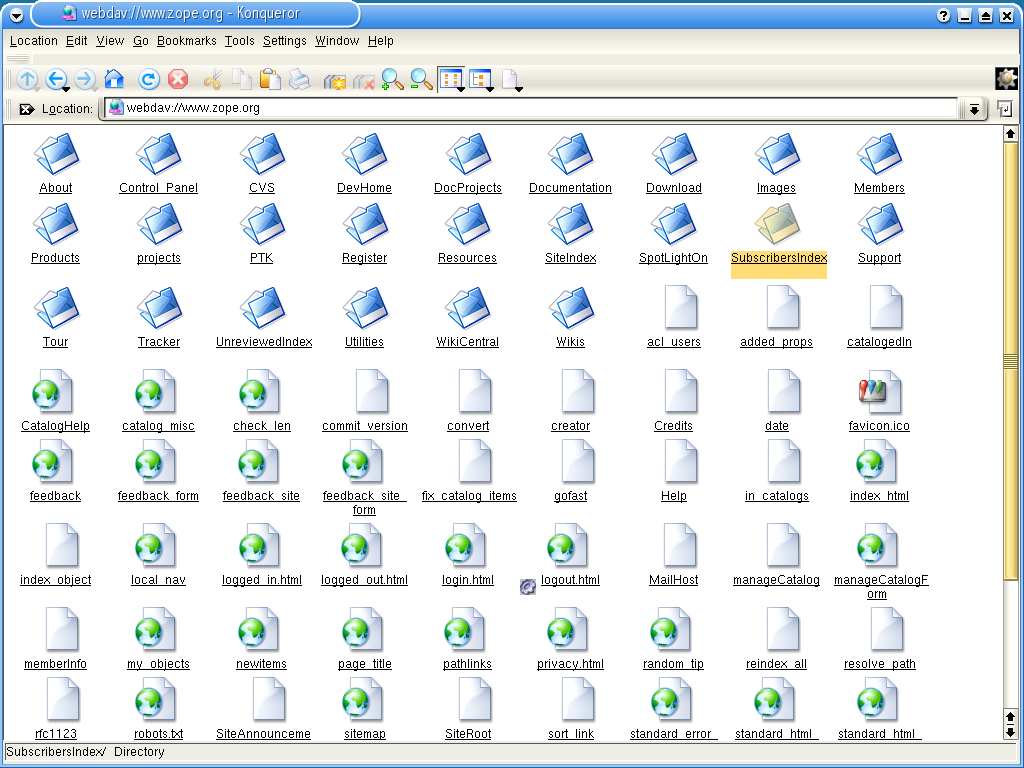This screenshot has width=1024, height=768.
Task: Follow the Members folder link
Action: pos(879,188)
